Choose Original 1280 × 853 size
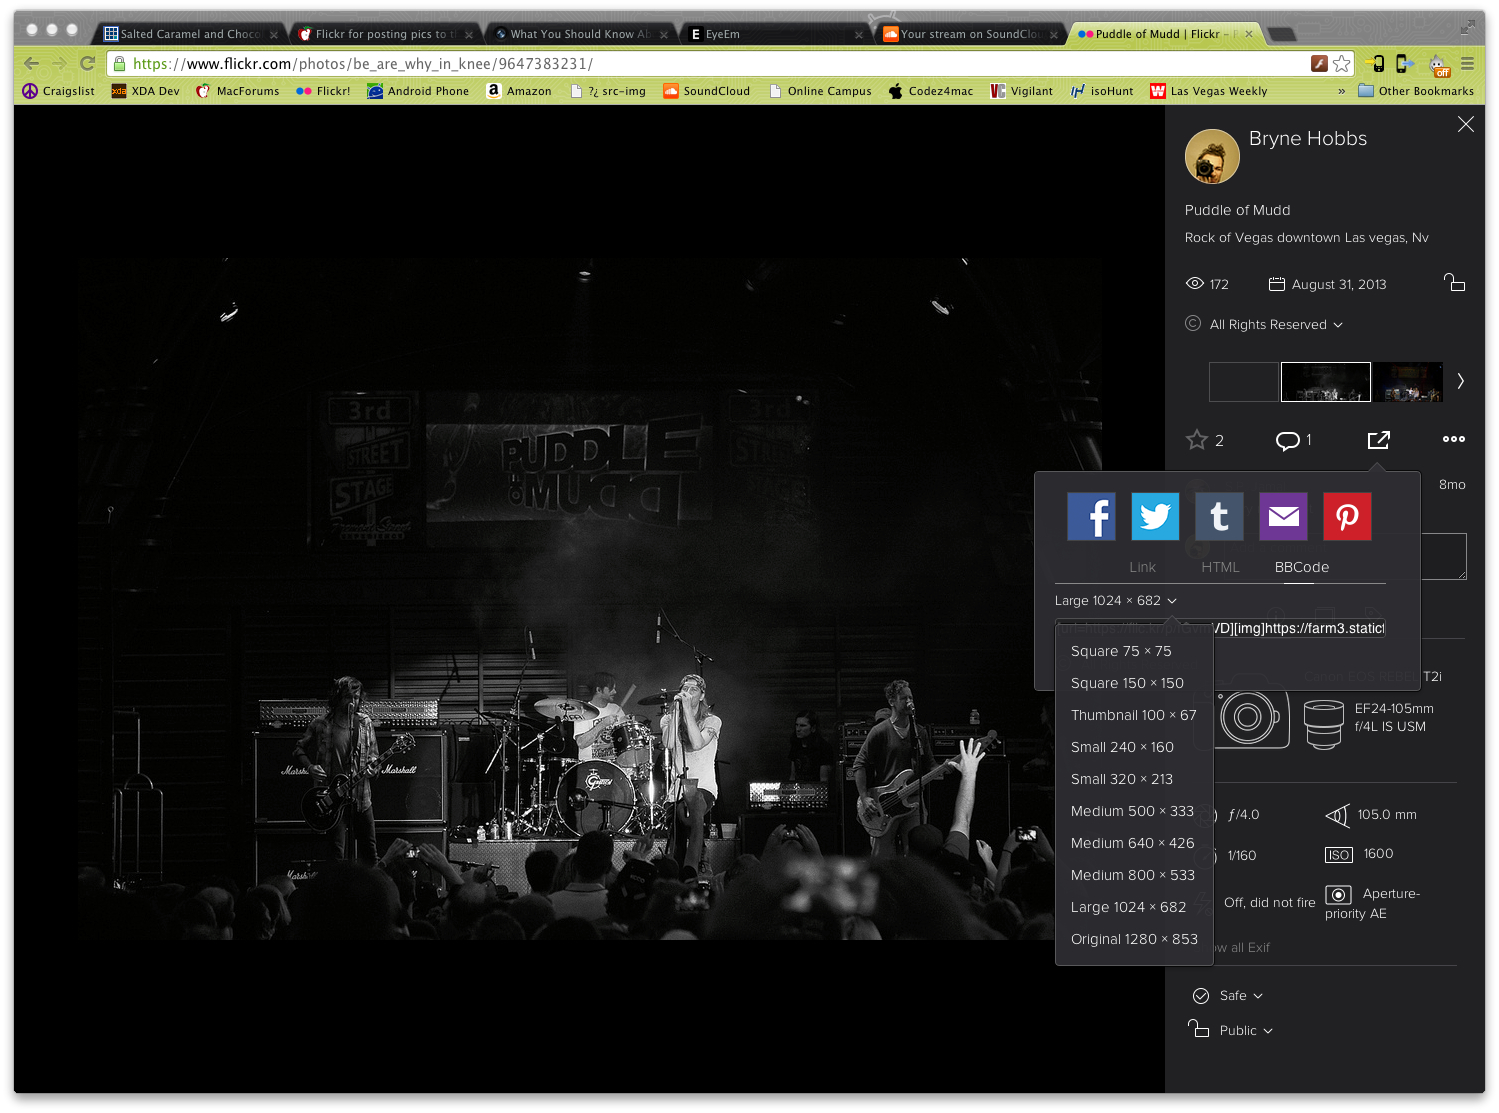The image size is (1499, 1113). [x=1134, y=939]
